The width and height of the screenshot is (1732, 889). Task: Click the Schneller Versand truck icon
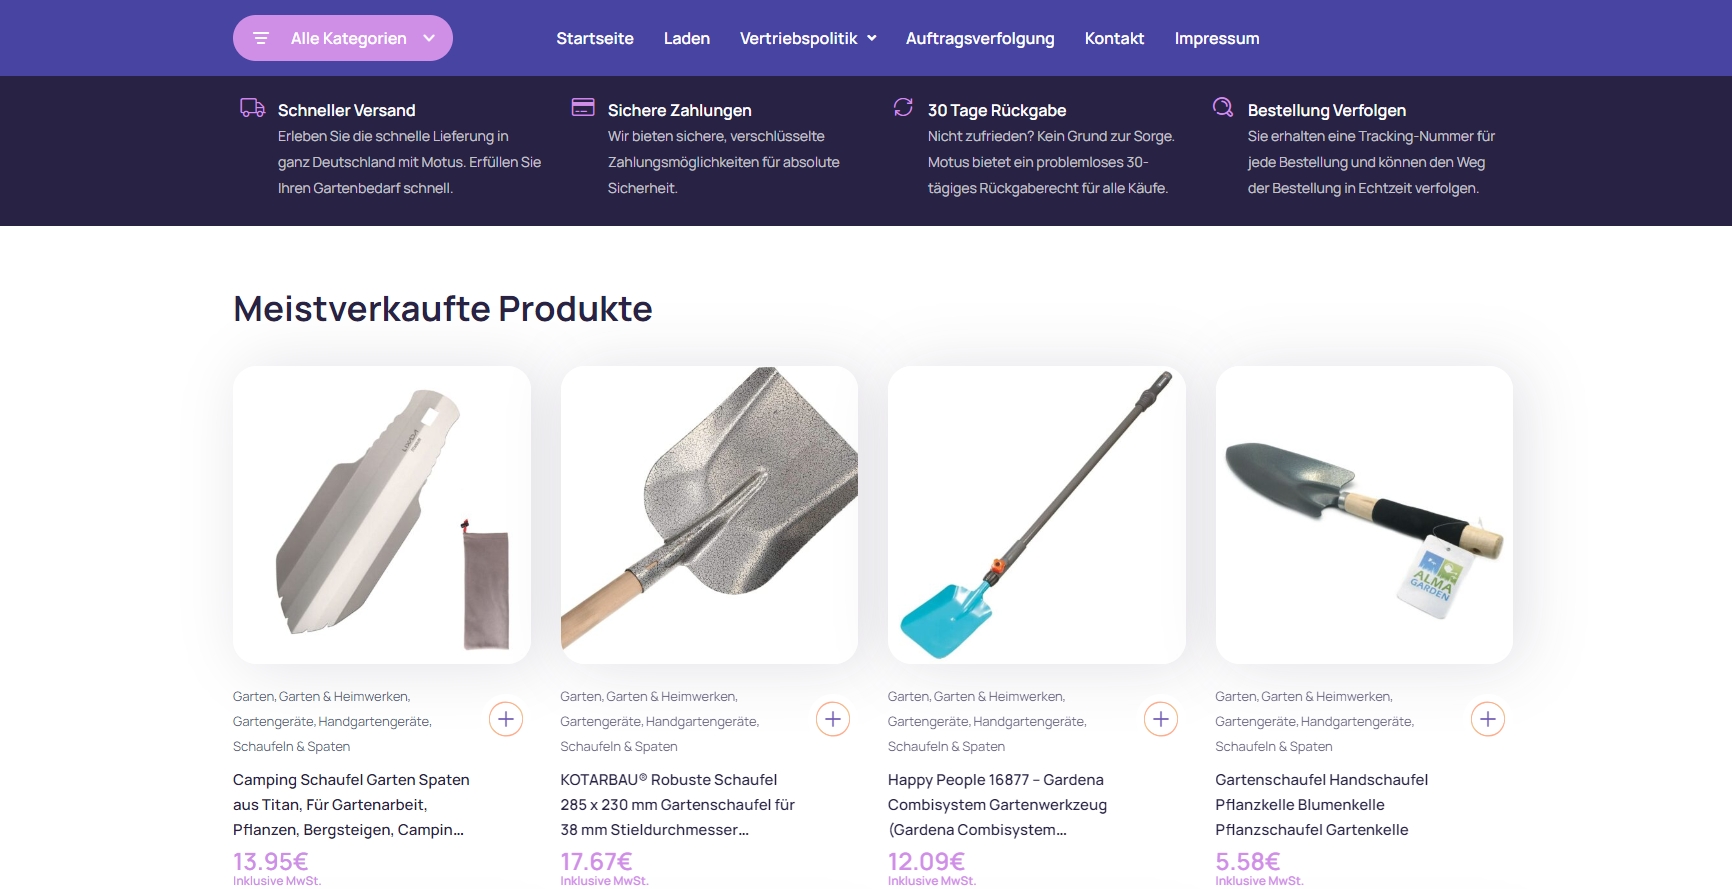tap(252, 108)
